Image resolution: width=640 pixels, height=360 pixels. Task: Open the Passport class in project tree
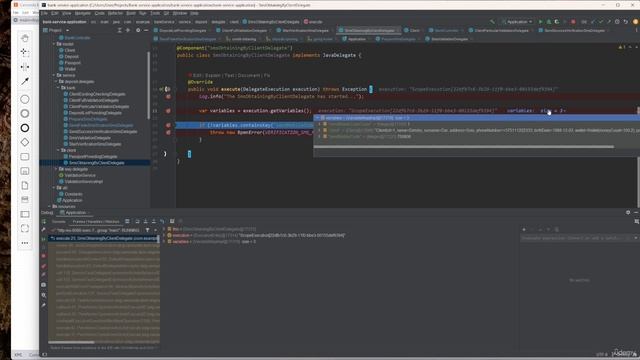[x=73, y=63]
